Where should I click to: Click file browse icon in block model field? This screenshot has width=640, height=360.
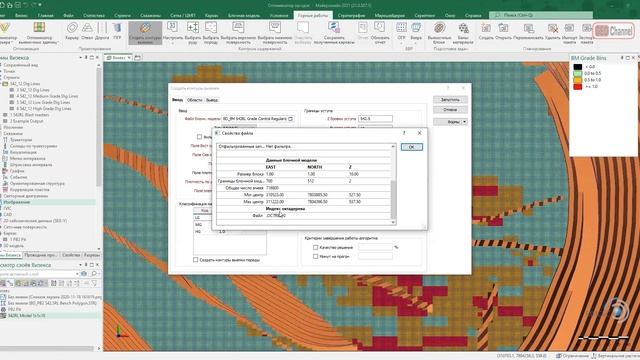[x=291, y=119]
